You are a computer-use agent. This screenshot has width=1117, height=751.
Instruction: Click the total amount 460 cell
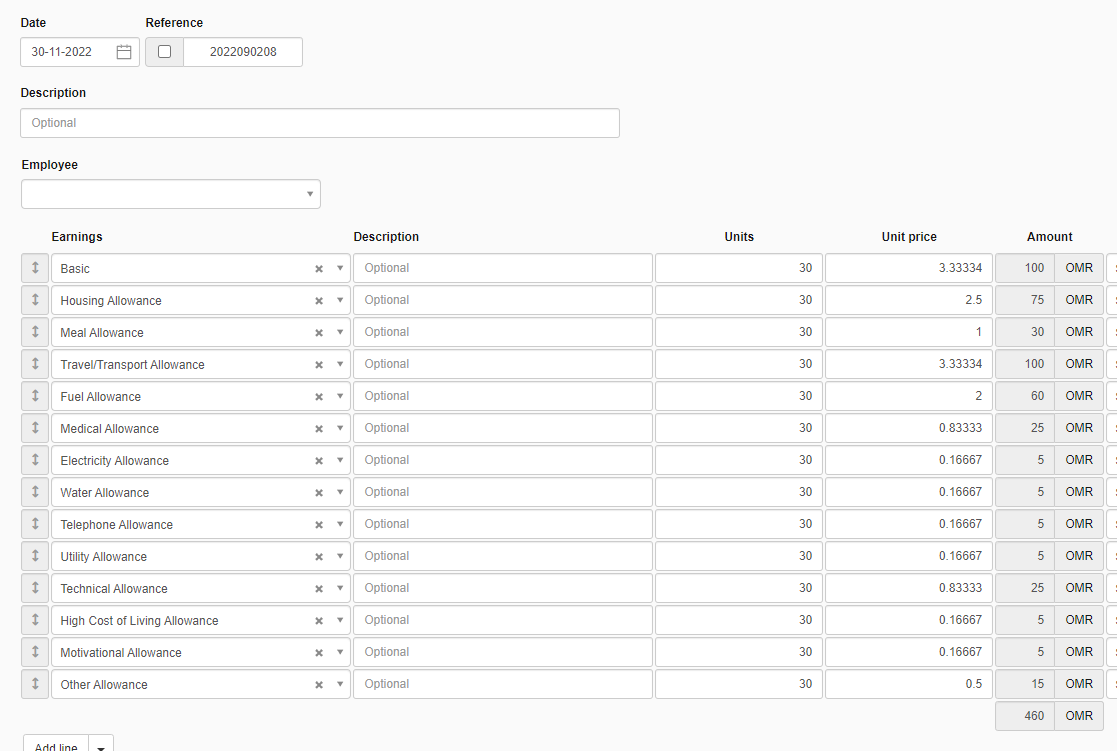tap(1025, 716)
